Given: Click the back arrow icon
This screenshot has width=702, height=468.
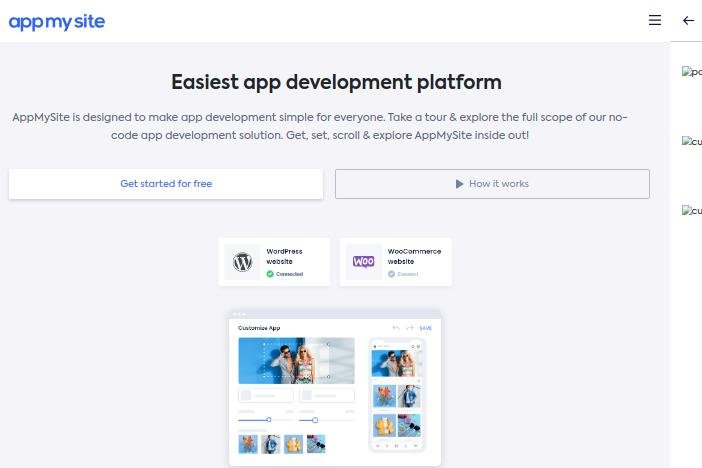Looking at the screenshot, I should pos(688,21).
